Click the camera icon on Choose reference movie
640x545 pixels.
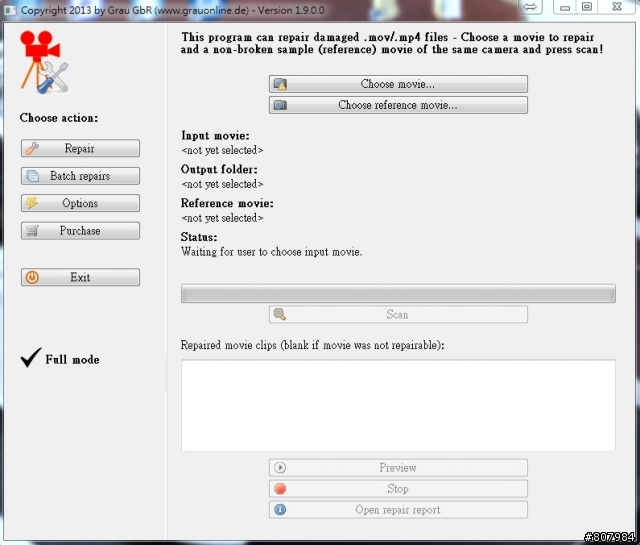(280, 105)
